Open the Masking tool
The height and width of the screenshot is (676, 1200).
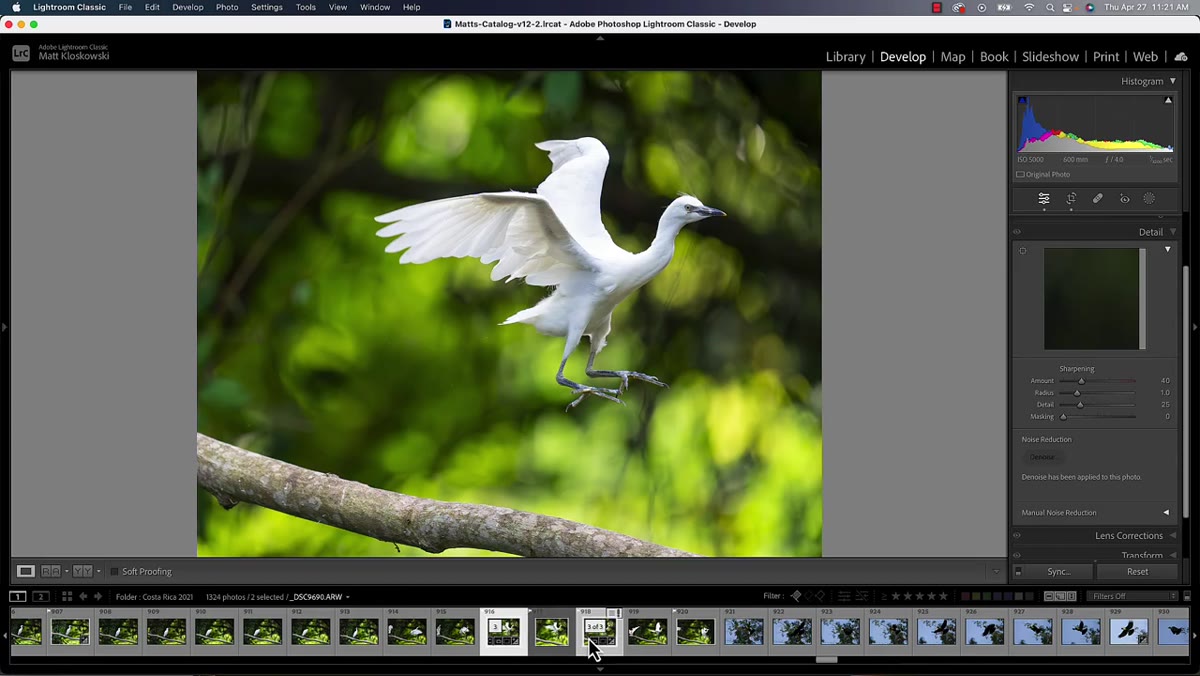(x=1149, y=199)
